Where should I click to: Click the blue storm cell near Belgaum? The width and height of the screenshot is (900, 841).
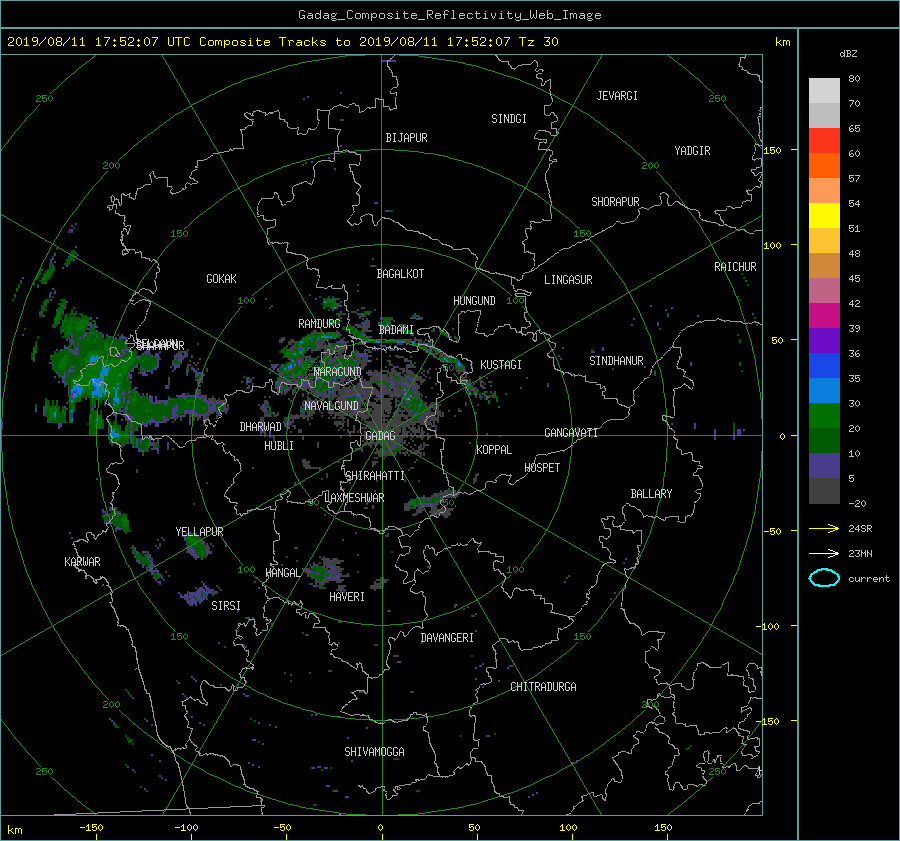[x=99, y=383]
